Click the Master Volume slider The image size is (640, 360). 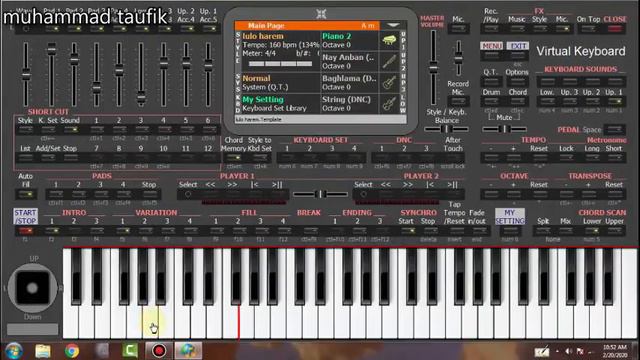tap(433, 67)
